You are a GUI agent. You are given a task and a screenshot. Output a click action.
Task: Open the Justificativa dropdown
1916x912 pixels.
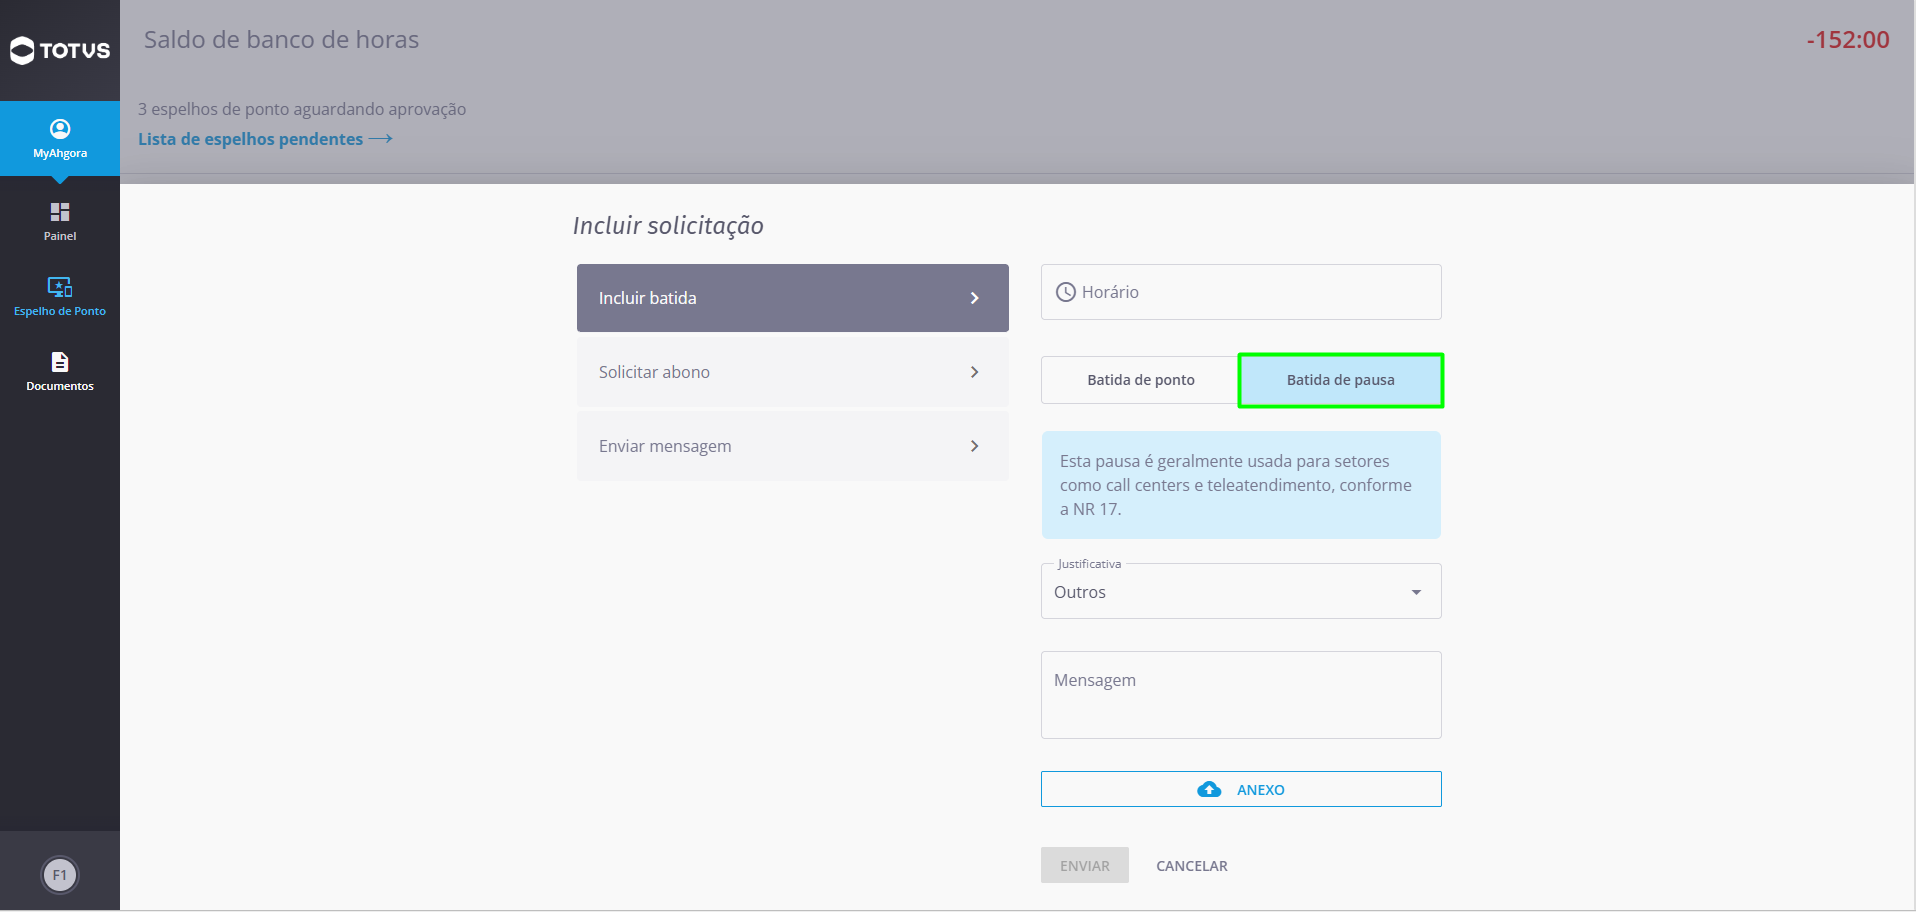click(x=1241, y=591)
